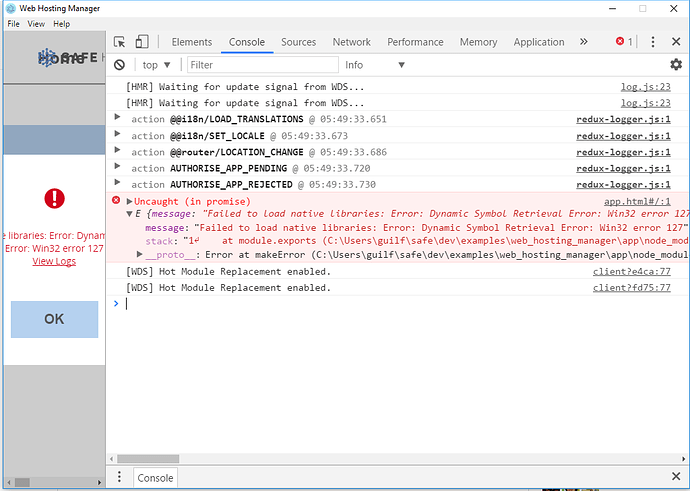Open the View menu
This screenshot has height=491, width=690.
pyautogui.click(x=36, y=24)
